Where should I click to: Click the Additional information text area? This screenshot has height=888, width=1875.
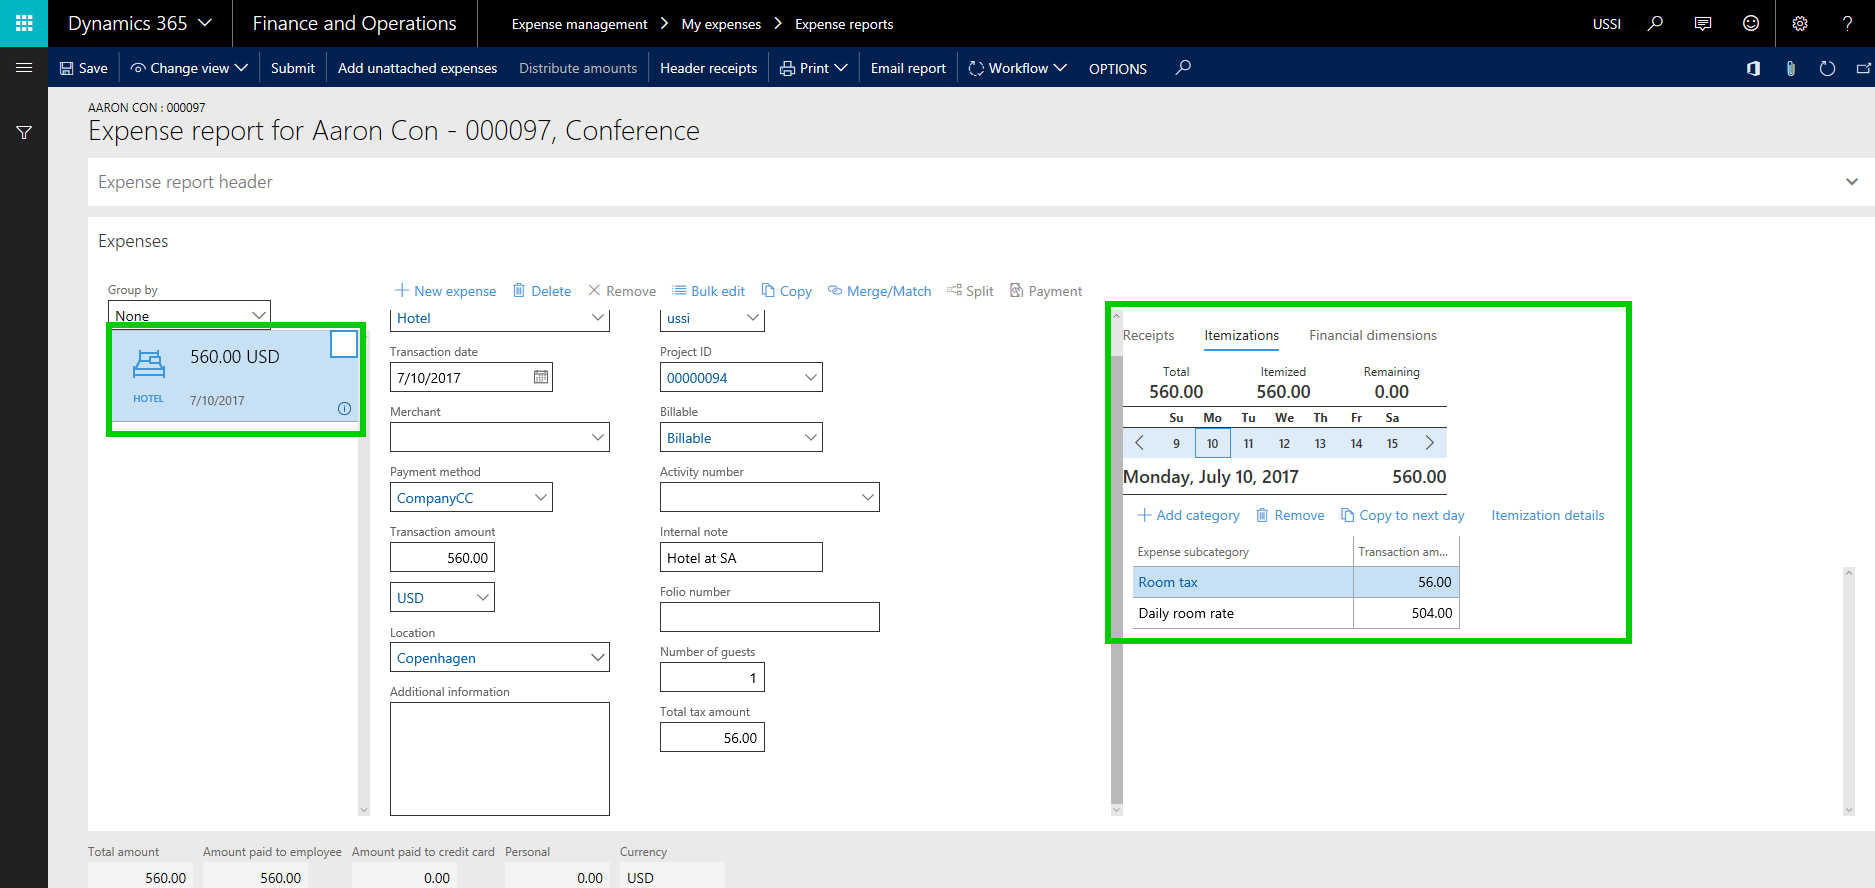click(x=500, y=759)
